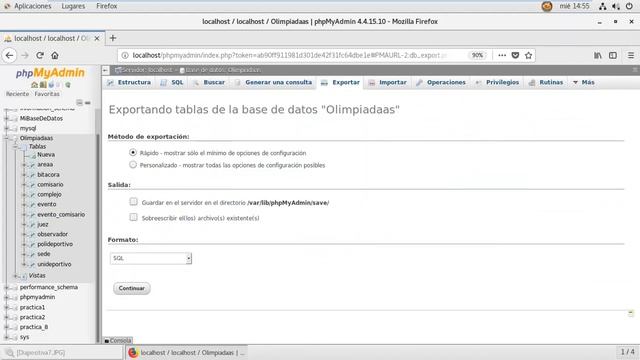The image size is (640, 360).
Task: Collapse navigation panel arrow at breadcrumb
Action: point(105,70)
